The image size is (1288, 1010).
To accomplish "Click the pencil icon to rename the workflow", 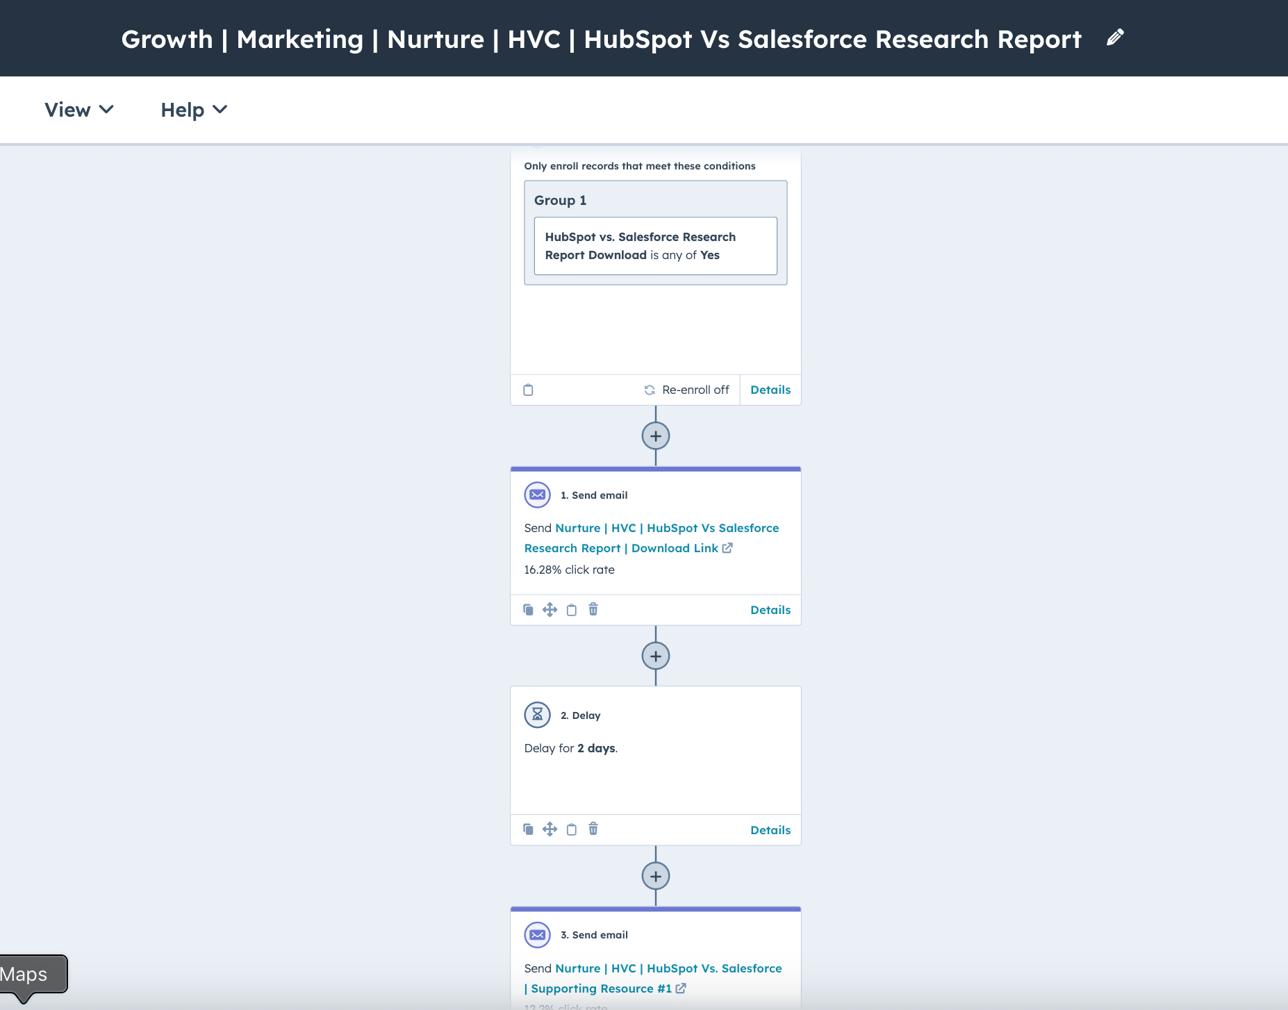I will pyautogui.click(x=1117, y=37).
